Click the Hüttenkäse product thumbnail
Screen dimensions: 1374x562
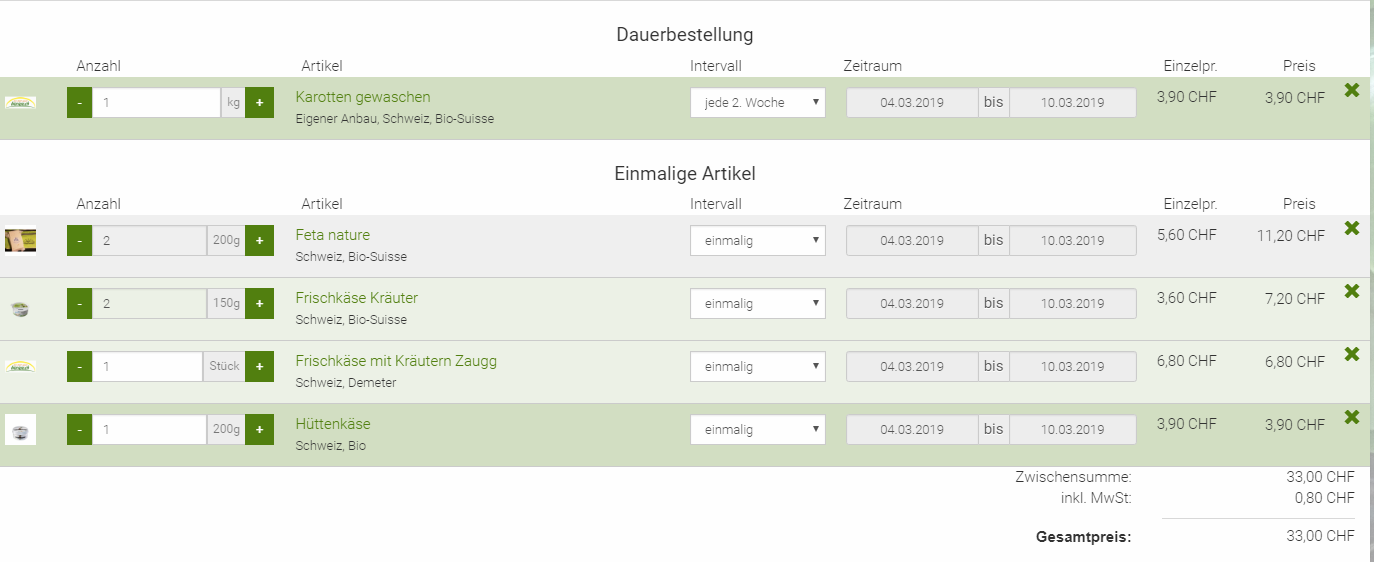(x=21, y=430)
